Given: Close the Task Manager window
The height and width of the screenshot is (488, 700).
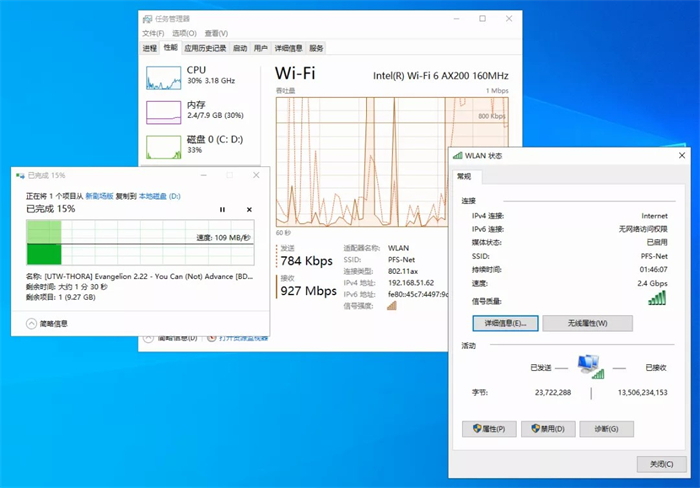Looking at the screenshot, I should click(509, 18).
